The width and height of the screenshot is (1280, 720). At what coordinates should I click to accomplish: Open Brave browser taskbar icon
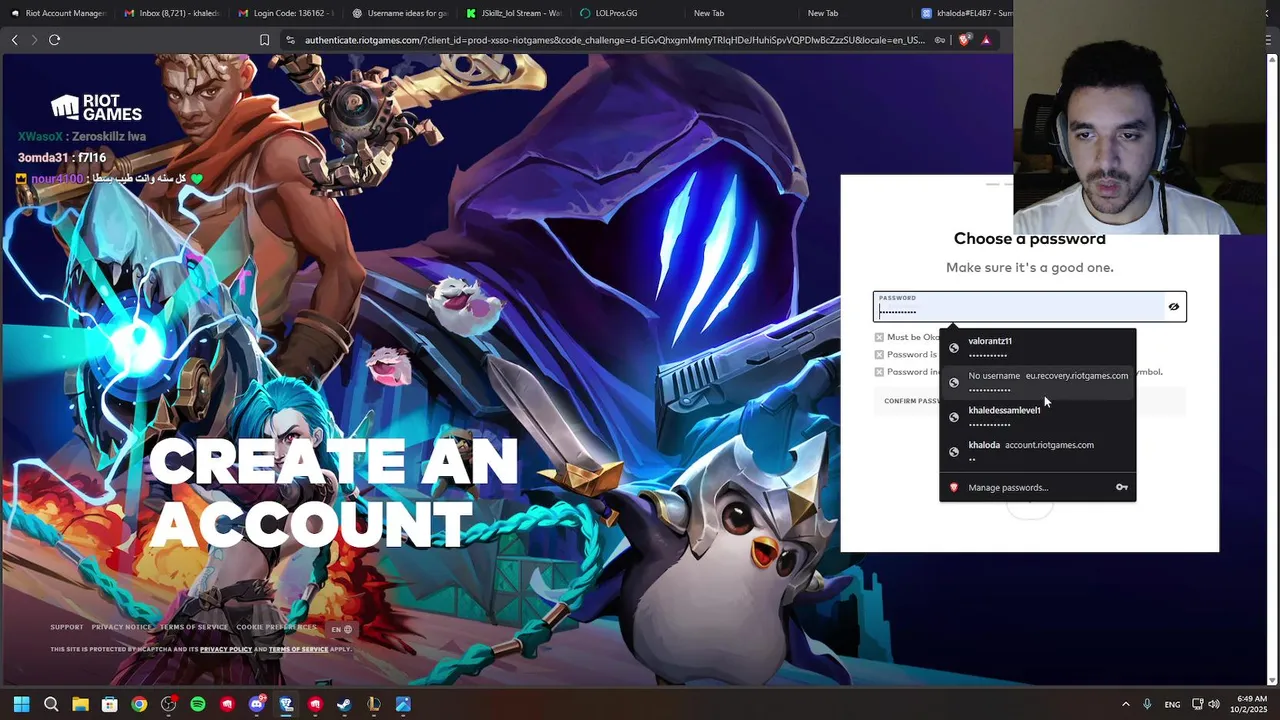[286, 704]
